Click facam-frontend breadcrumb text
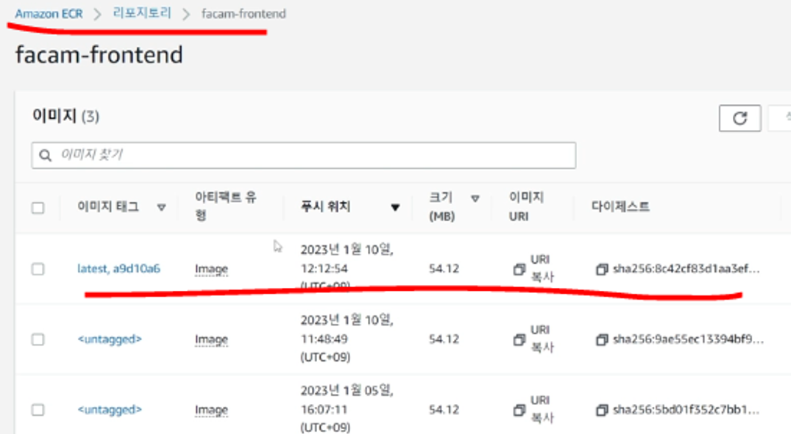The height and width of the screenshot is (434, 791). [x=244, y=14]
